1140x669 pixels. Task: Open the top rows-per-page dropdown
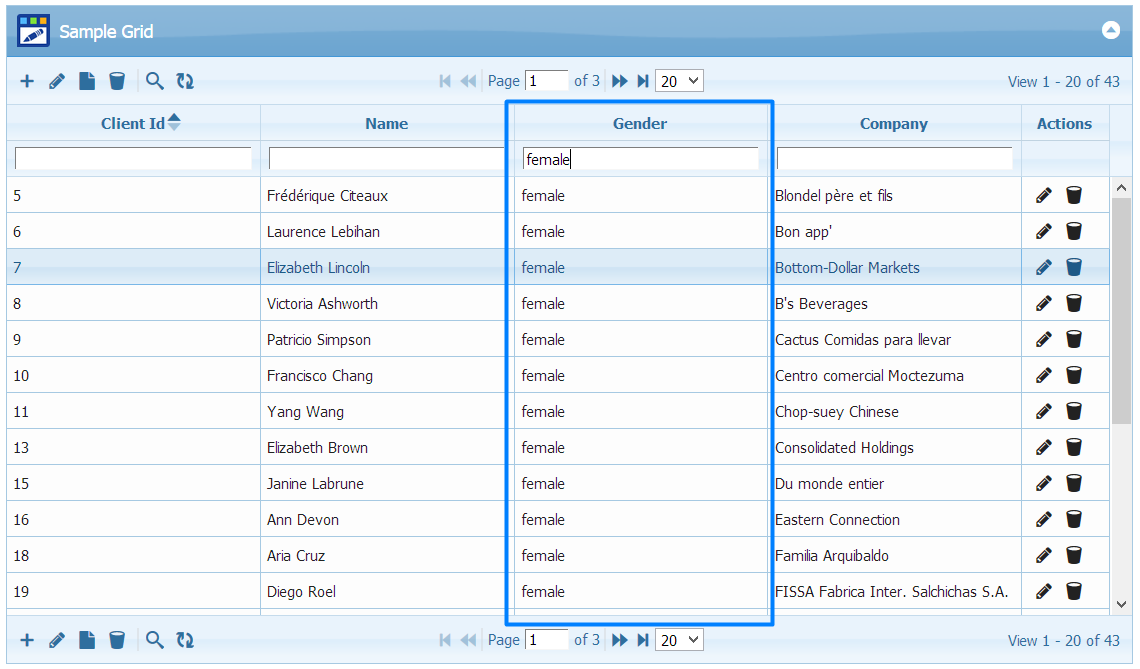pyautogui.click(x=680, y=81)
